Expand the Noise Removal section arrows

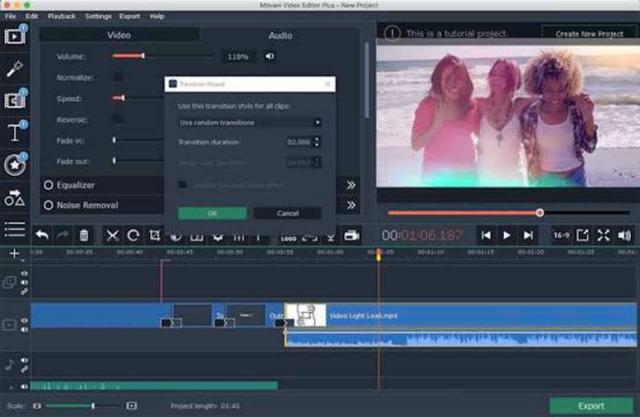tap(351, 205)
